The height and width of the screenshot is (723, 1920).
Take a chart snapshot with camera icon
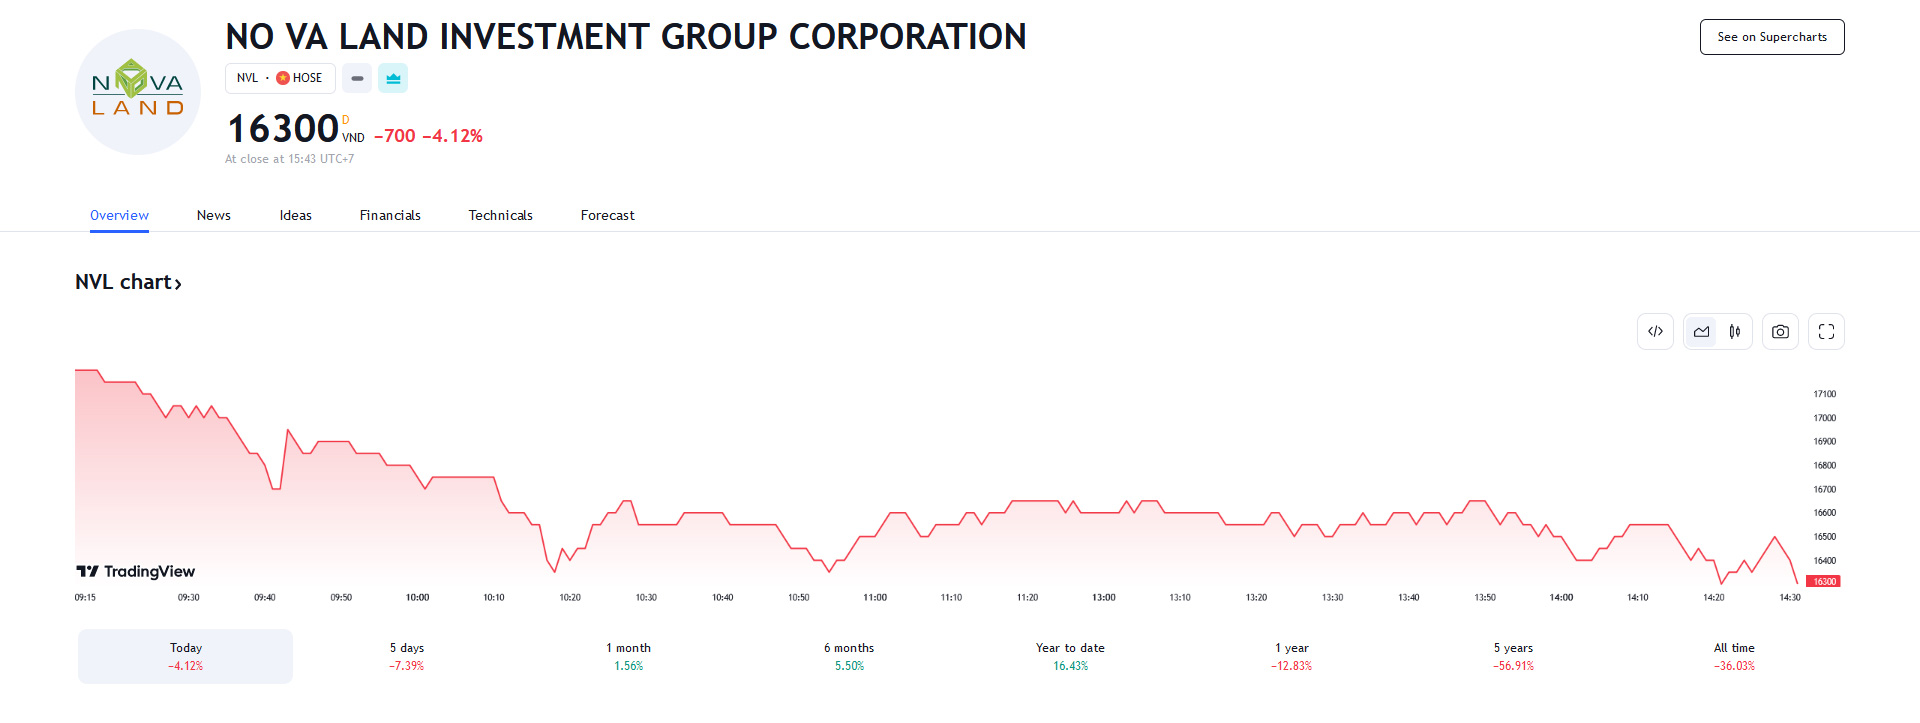coord(1780,332)
